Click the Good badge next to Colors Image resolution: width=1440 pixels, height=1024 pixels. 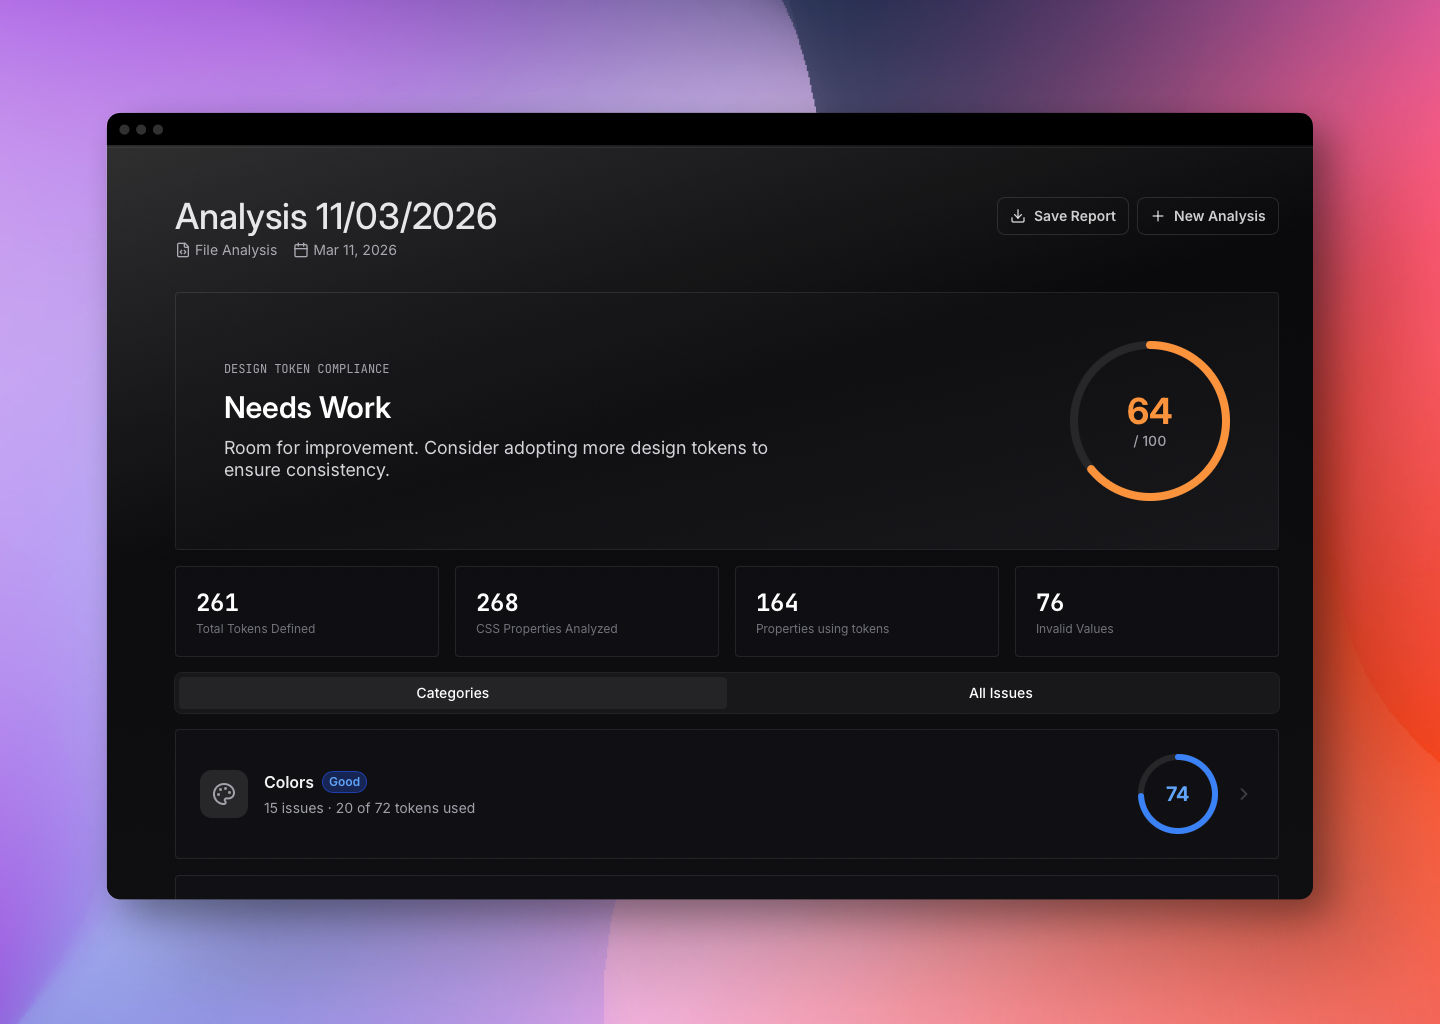344,782
